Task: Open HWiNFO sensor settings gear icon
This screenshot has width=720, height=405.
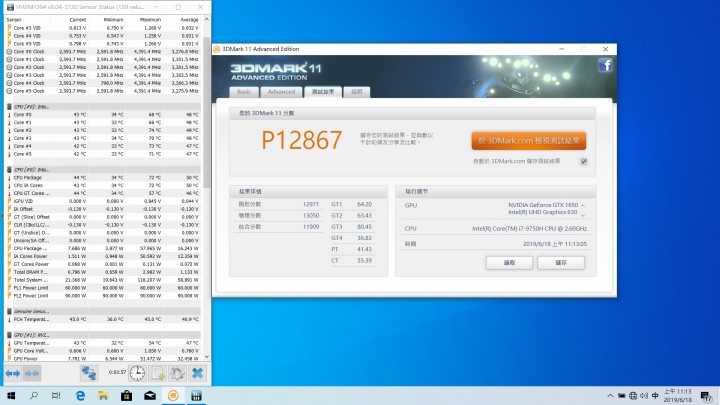Action: (177, 373)
